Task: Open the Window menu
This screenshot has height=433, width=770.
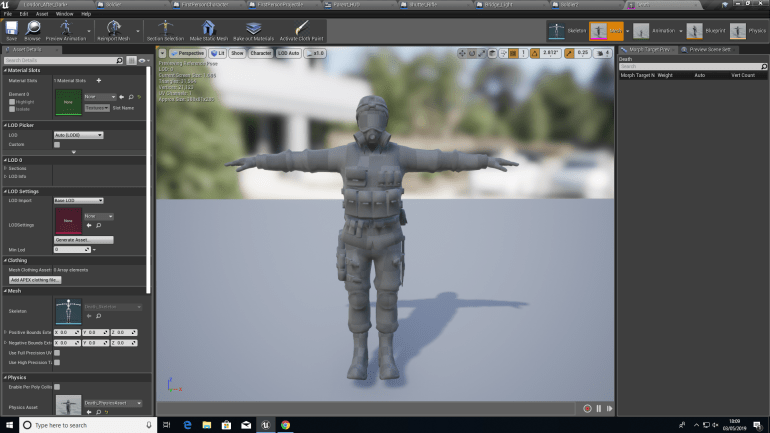Action: coord(64,14)
